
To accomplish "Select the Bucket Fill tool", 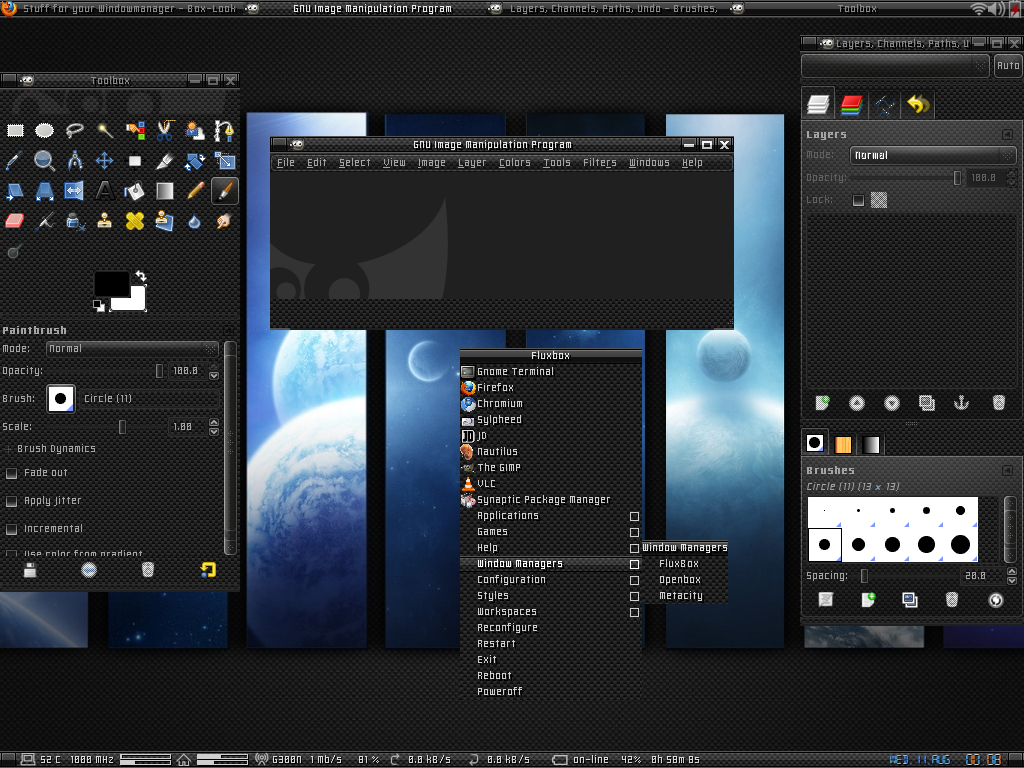I will tap(135, 191).
